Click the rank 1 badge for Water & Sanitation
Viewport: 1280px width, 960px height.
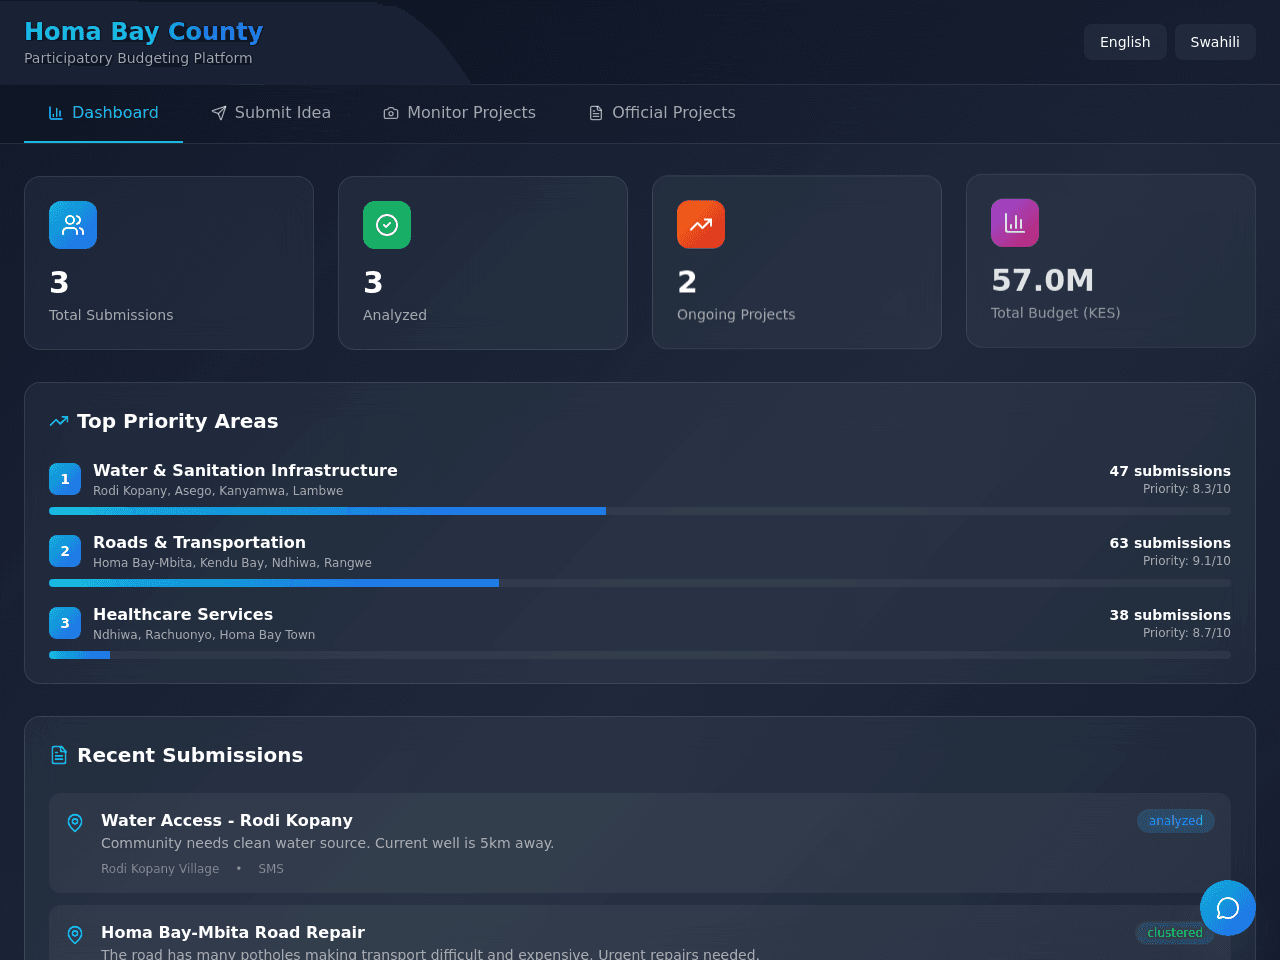pyautogui.click(x=65, y=479)
